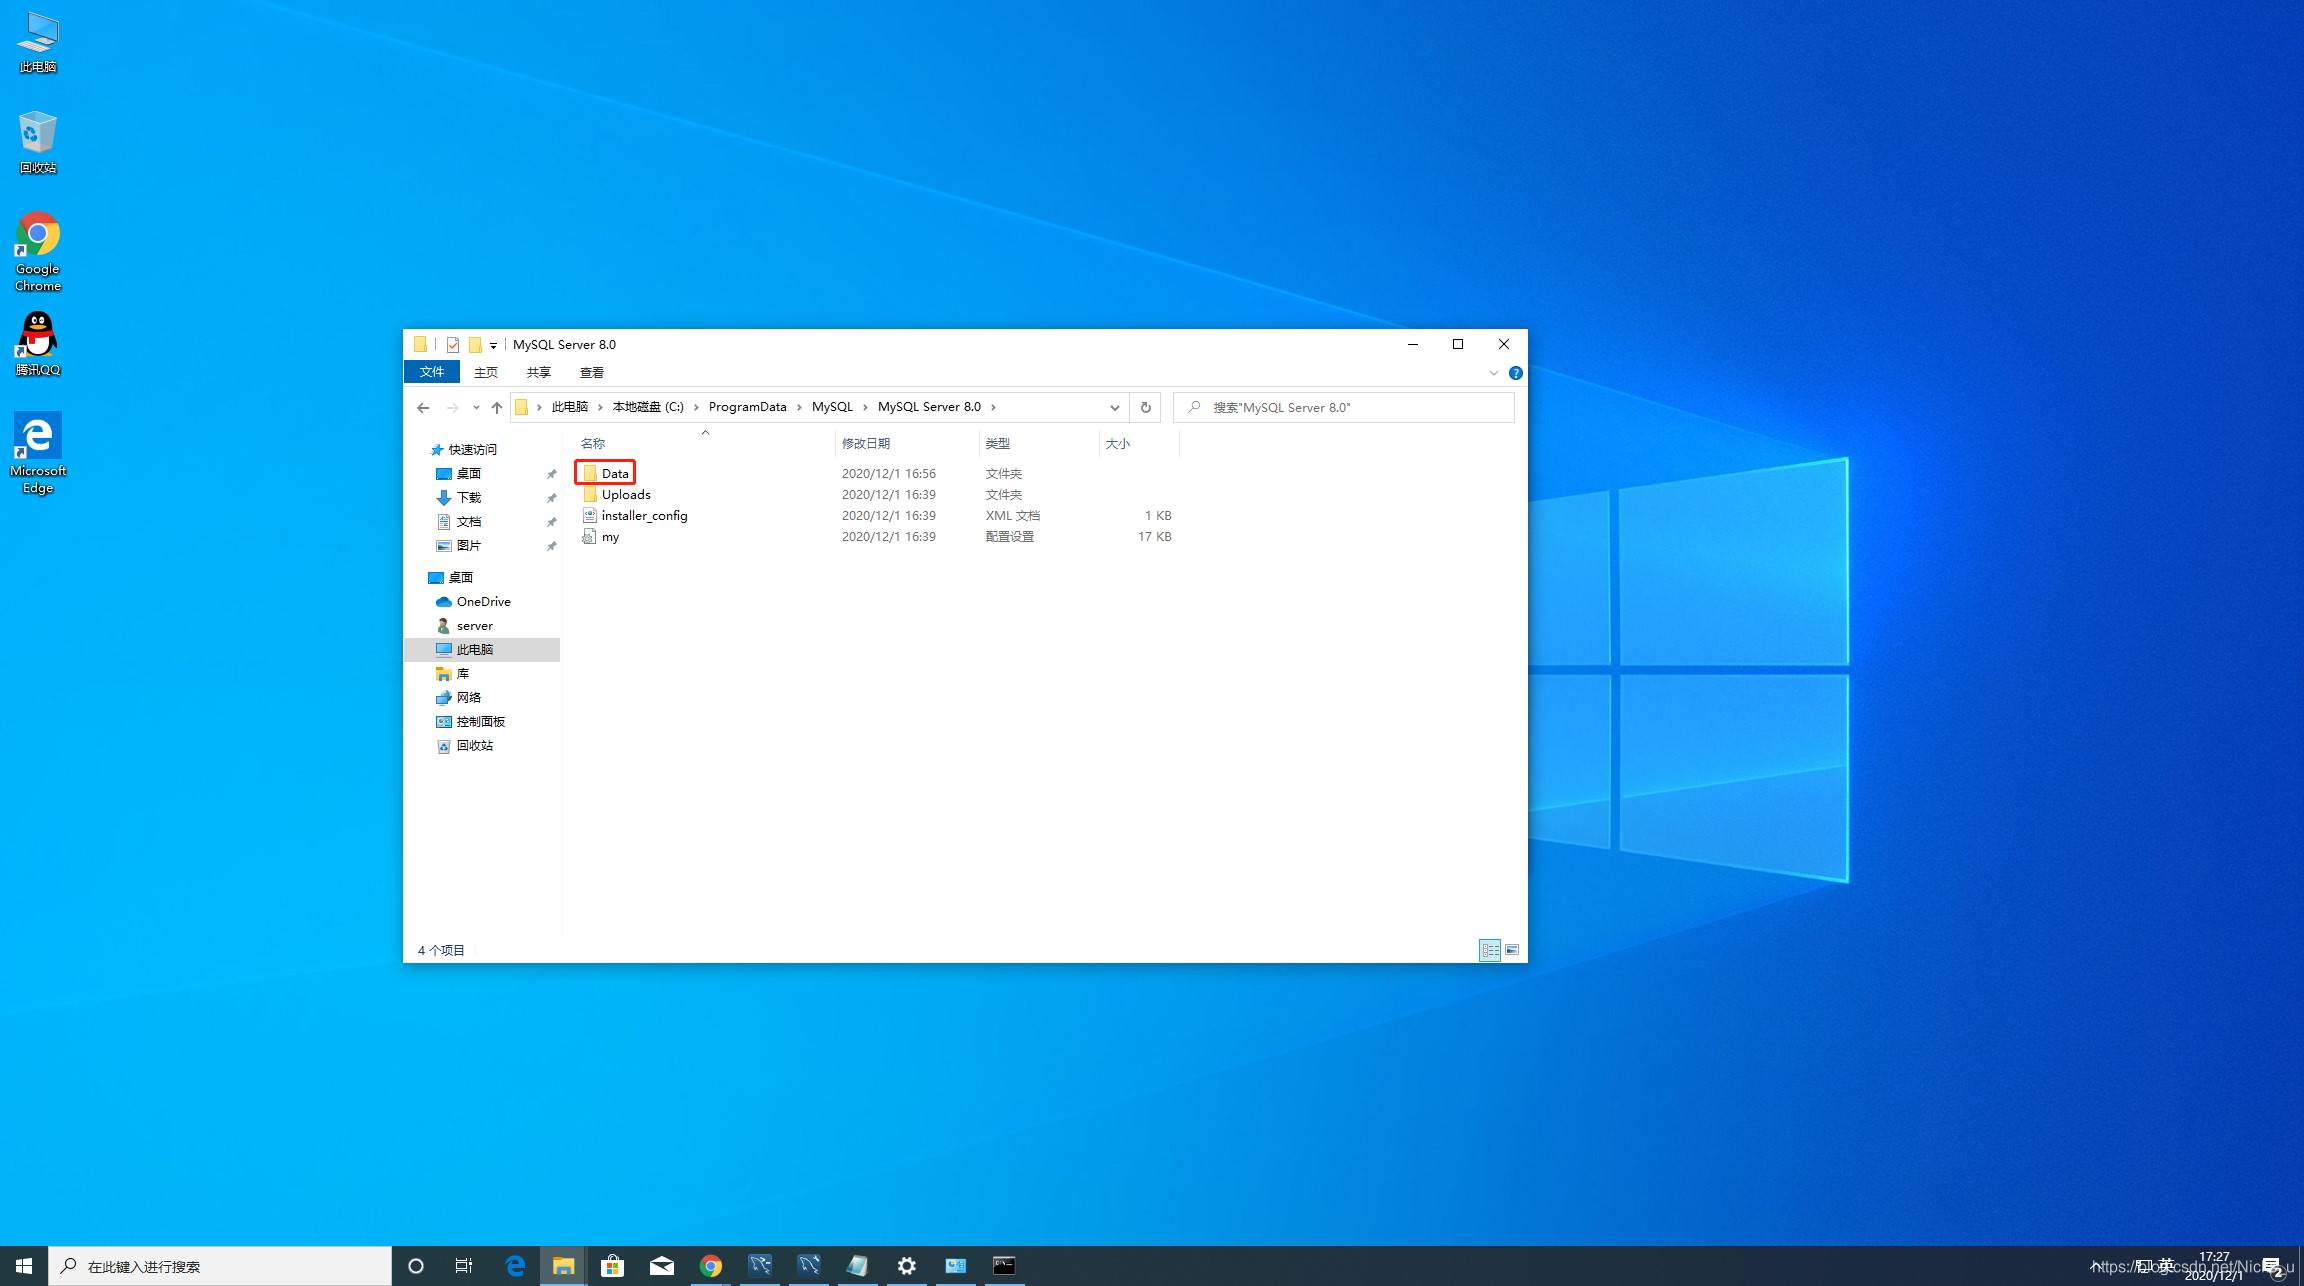Click ProgramData in the breadcrumb path
Viewport: 2304px width, 1286px height.
747,407
